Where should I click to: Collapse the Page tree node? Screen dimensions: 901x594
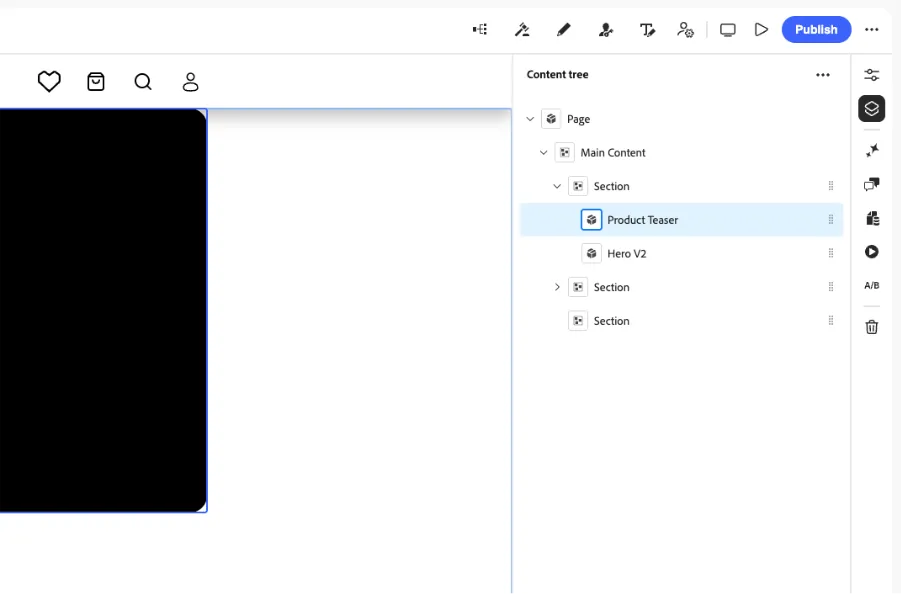530,119
